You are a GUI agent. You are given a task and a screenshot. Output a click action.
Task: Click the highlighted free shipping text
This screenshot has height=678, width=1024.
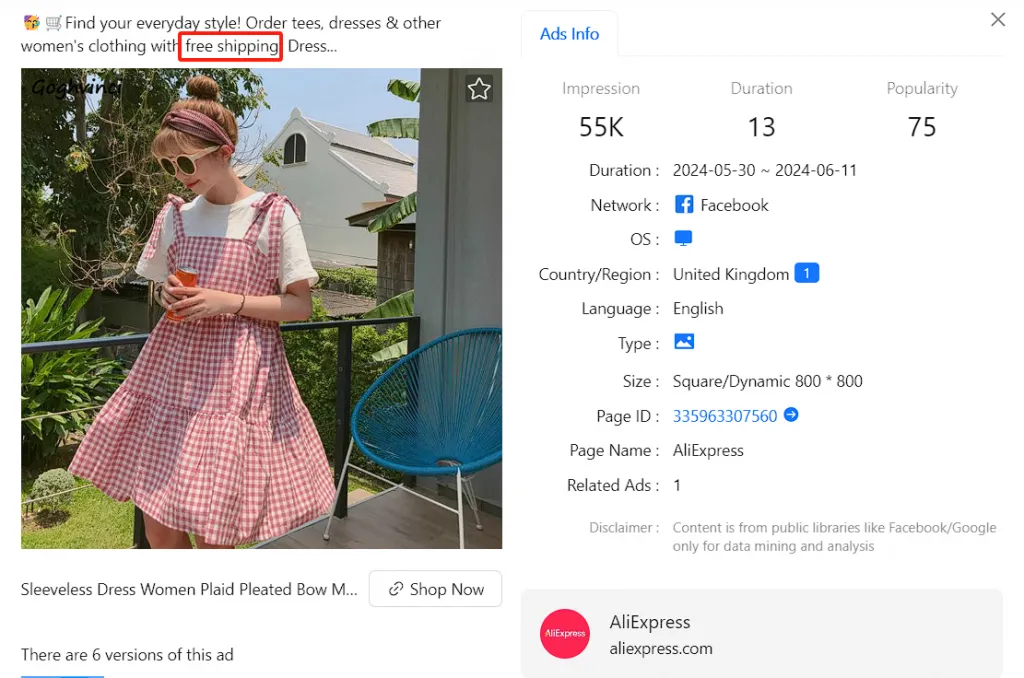tap(231, 46)
